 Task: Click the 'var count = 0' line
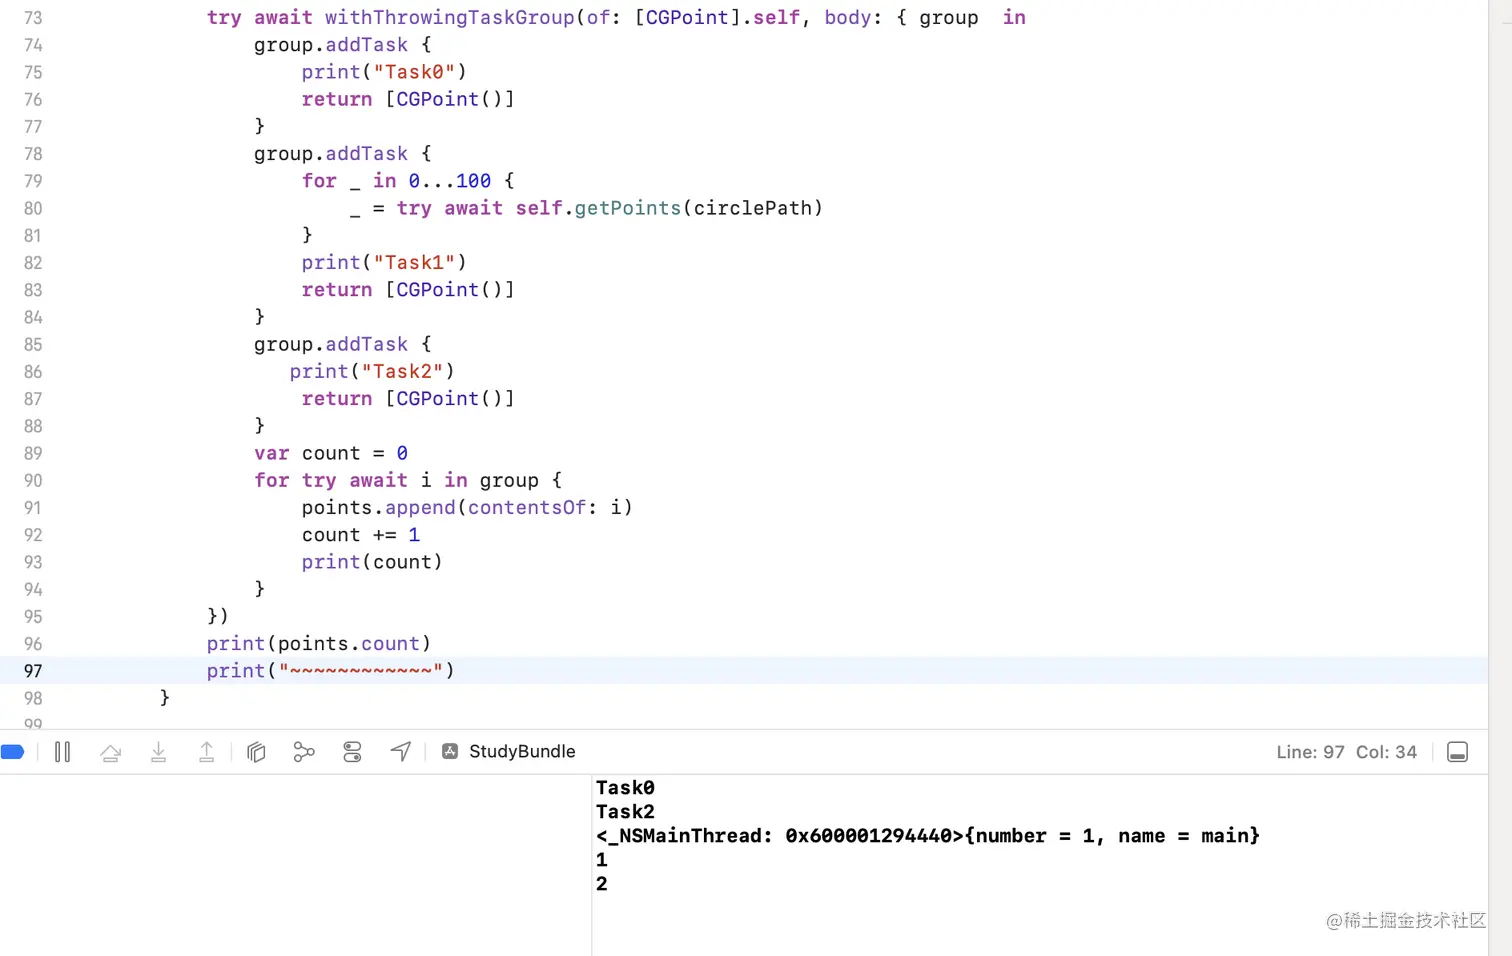pyautogui.click(x=331, y=453)
